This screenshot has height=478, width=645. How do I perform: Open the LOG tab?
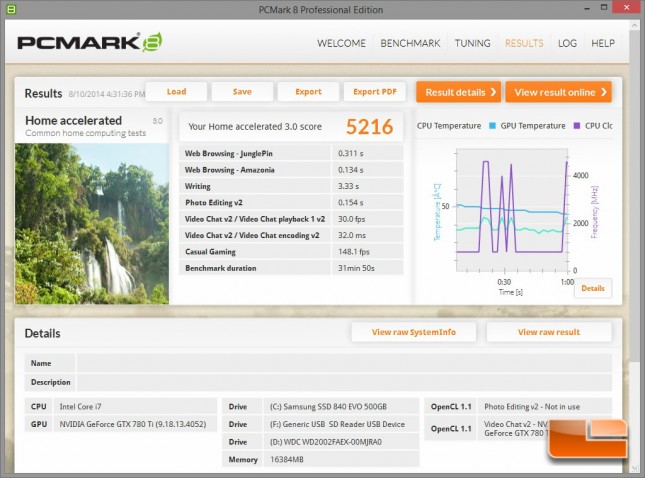[567, 43]
